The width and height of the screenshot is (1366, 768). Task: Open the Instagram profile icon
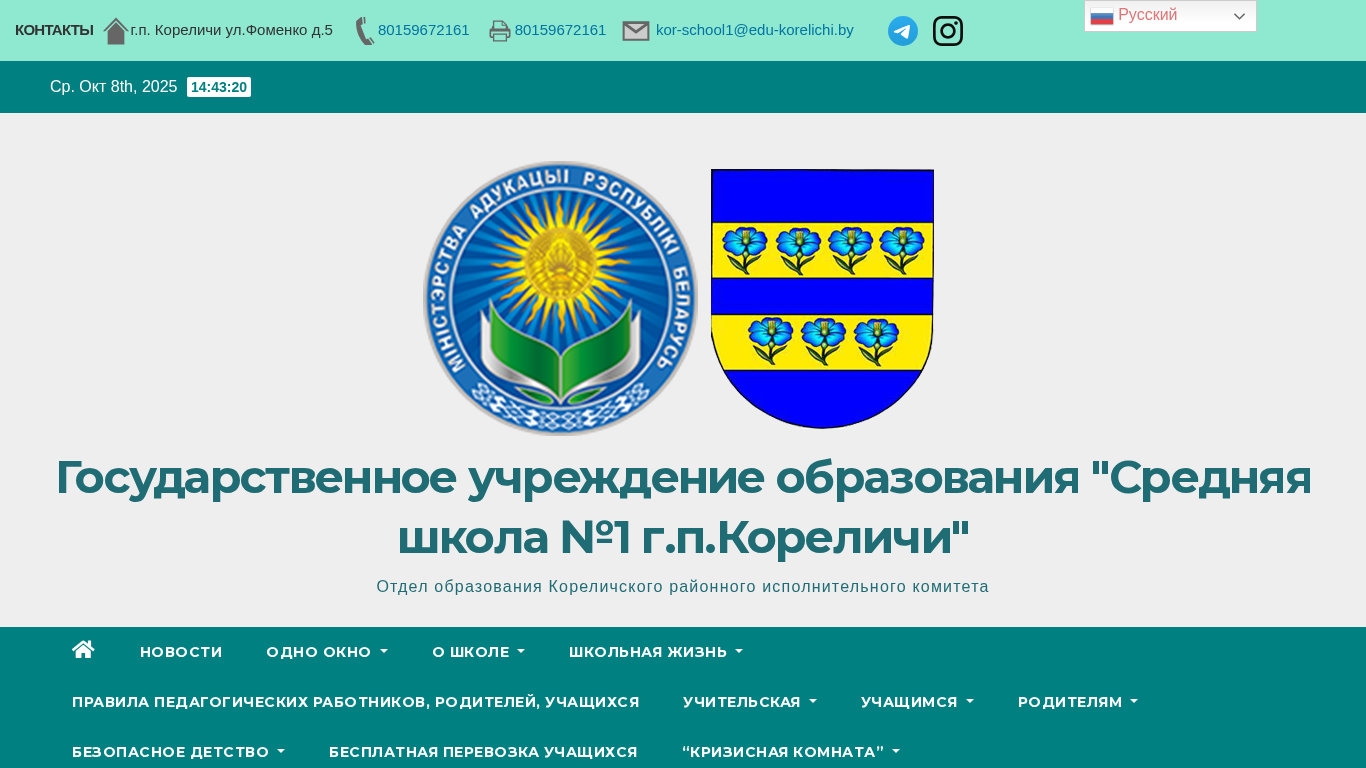948,31
